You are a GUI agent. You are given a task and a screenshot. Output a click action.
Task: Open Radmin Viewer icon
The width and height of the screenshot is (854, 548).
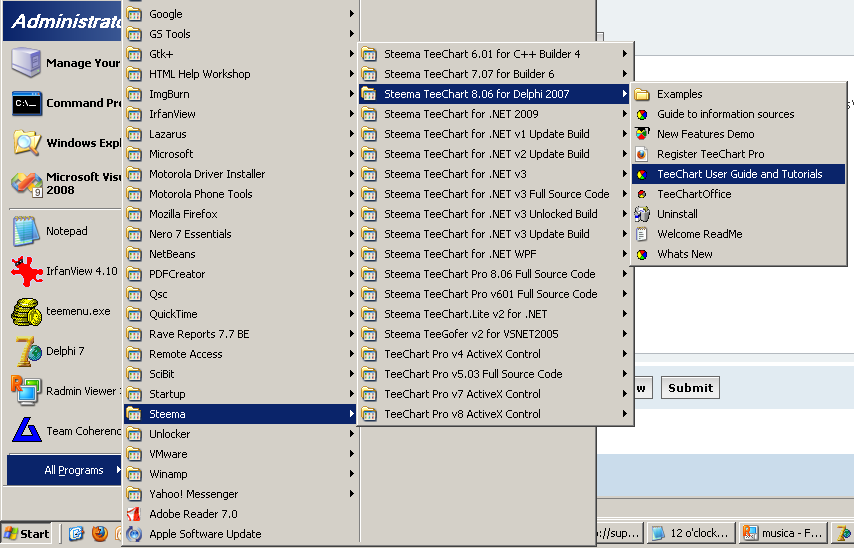tap(25, 391)
